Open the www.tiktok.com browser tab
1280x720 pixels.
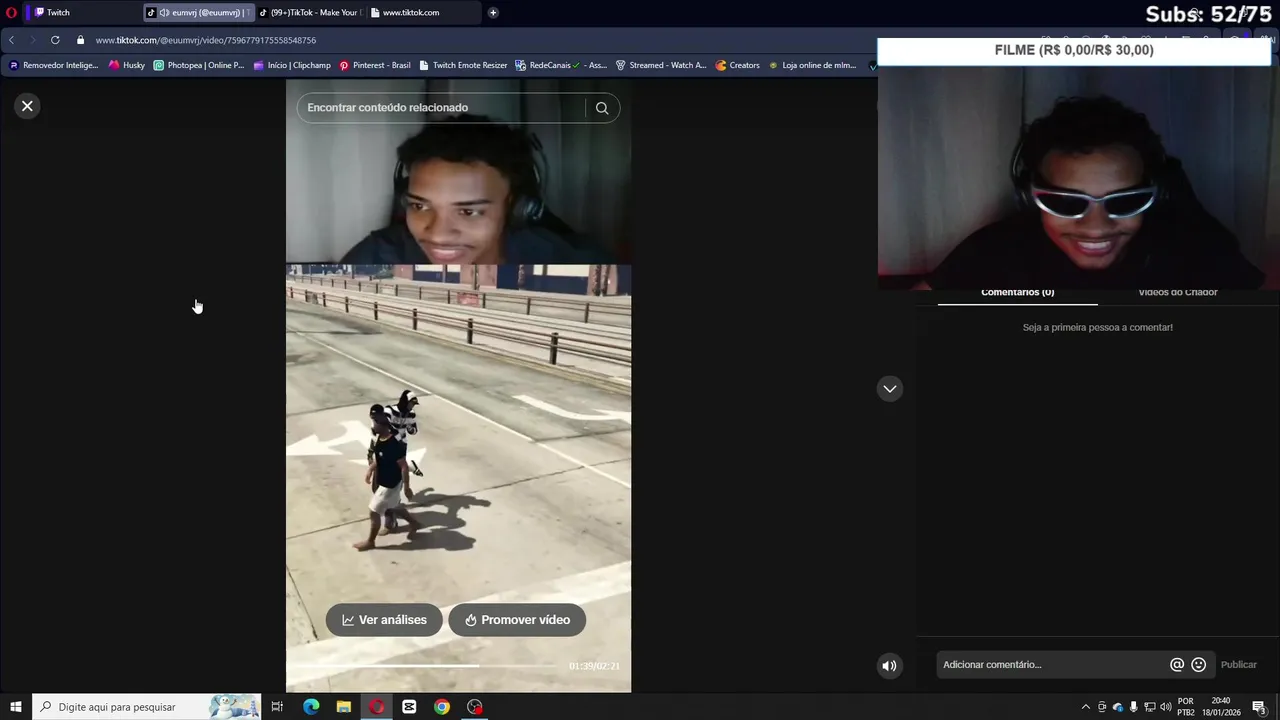pyautogui.click(x=422, y=13)
